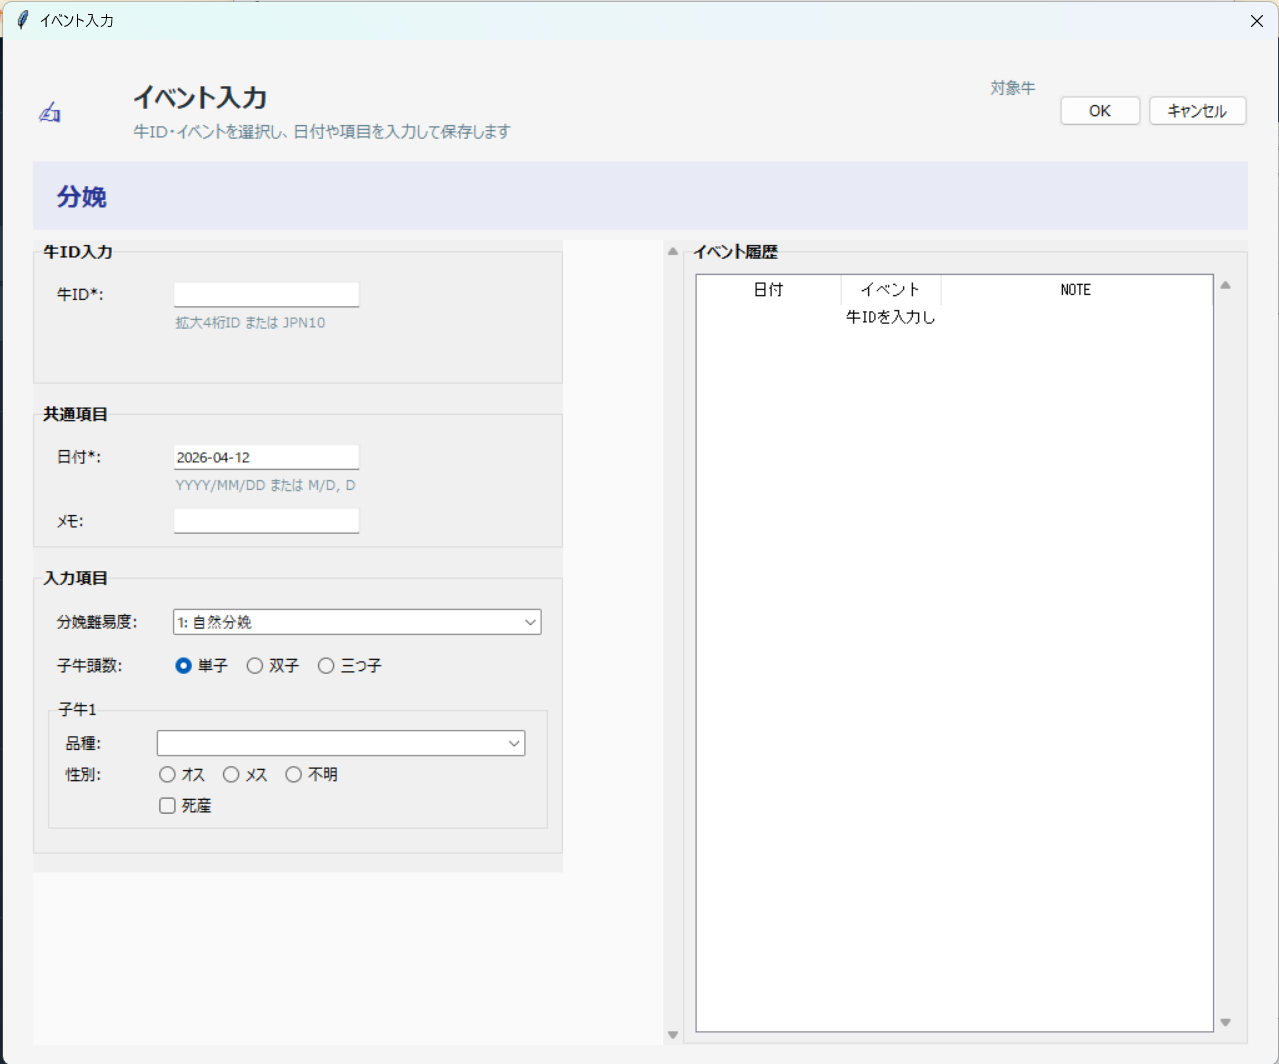Open the 品種 combo box

click(341, 743)
